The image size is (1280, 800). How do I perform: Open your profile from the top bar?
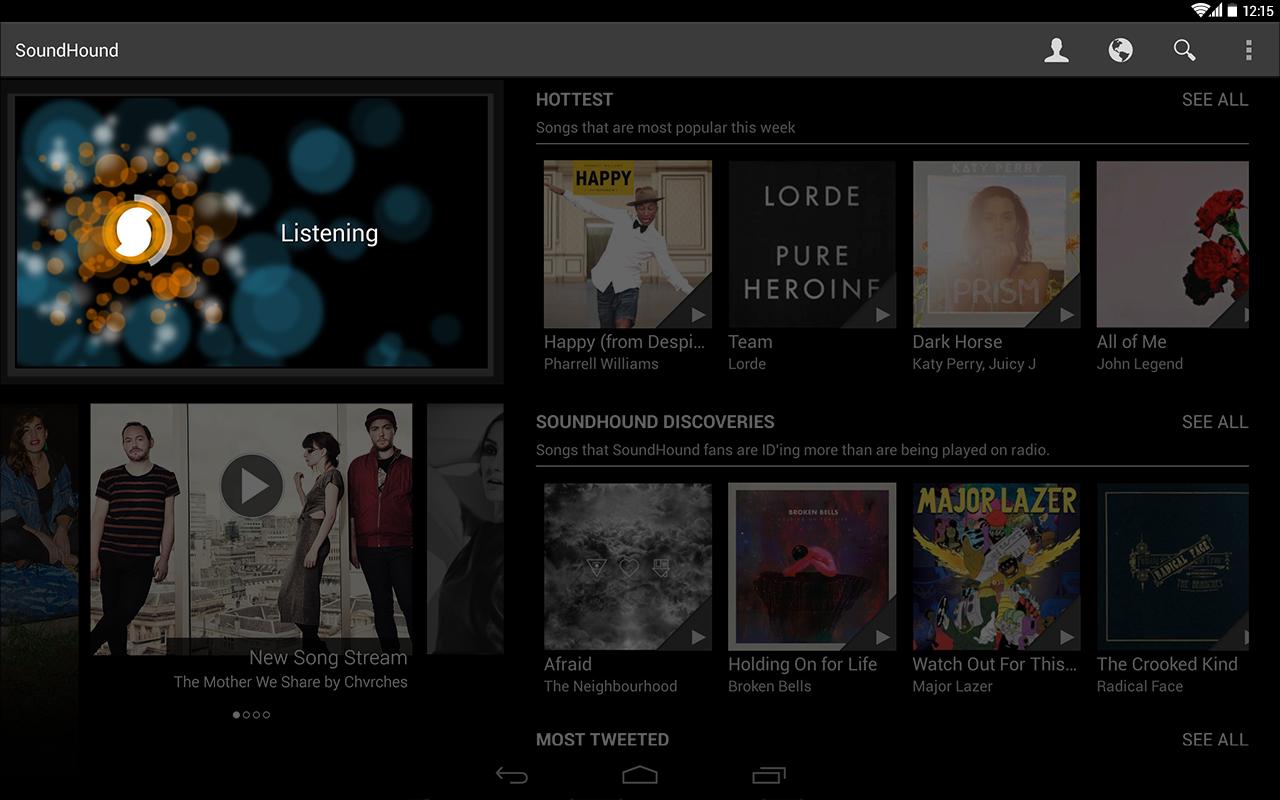pyautogui.click(x=1056, y=49)
